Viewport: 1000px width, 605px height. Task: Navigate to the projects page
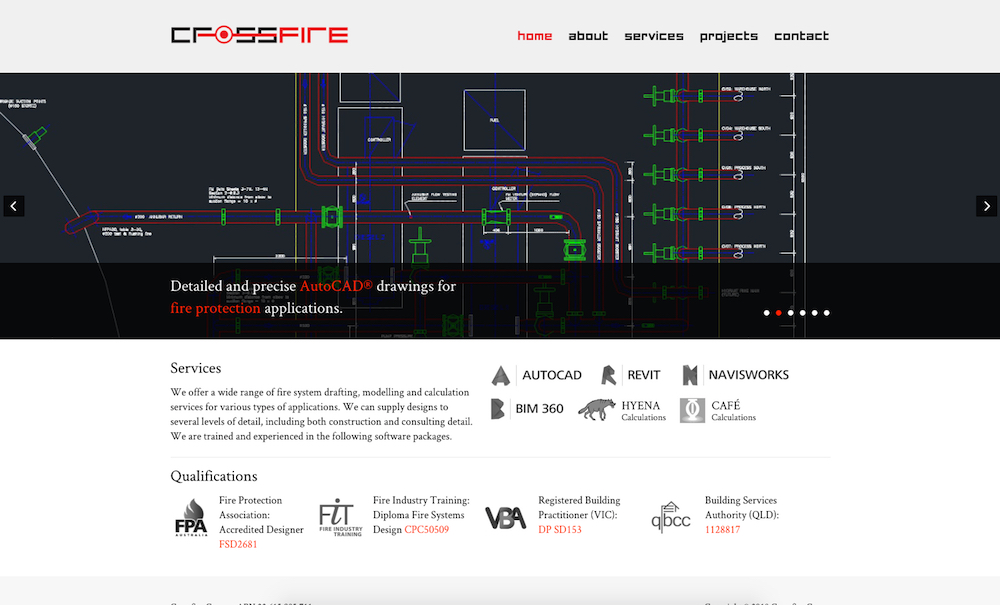[x=729, y=36]
